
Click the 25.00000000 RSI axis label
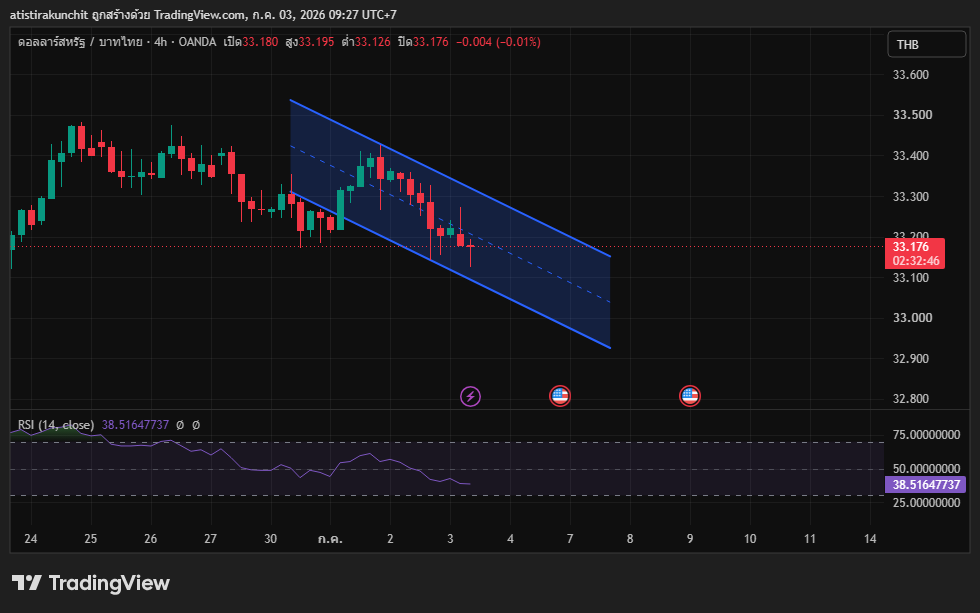[x=926, y=502]
